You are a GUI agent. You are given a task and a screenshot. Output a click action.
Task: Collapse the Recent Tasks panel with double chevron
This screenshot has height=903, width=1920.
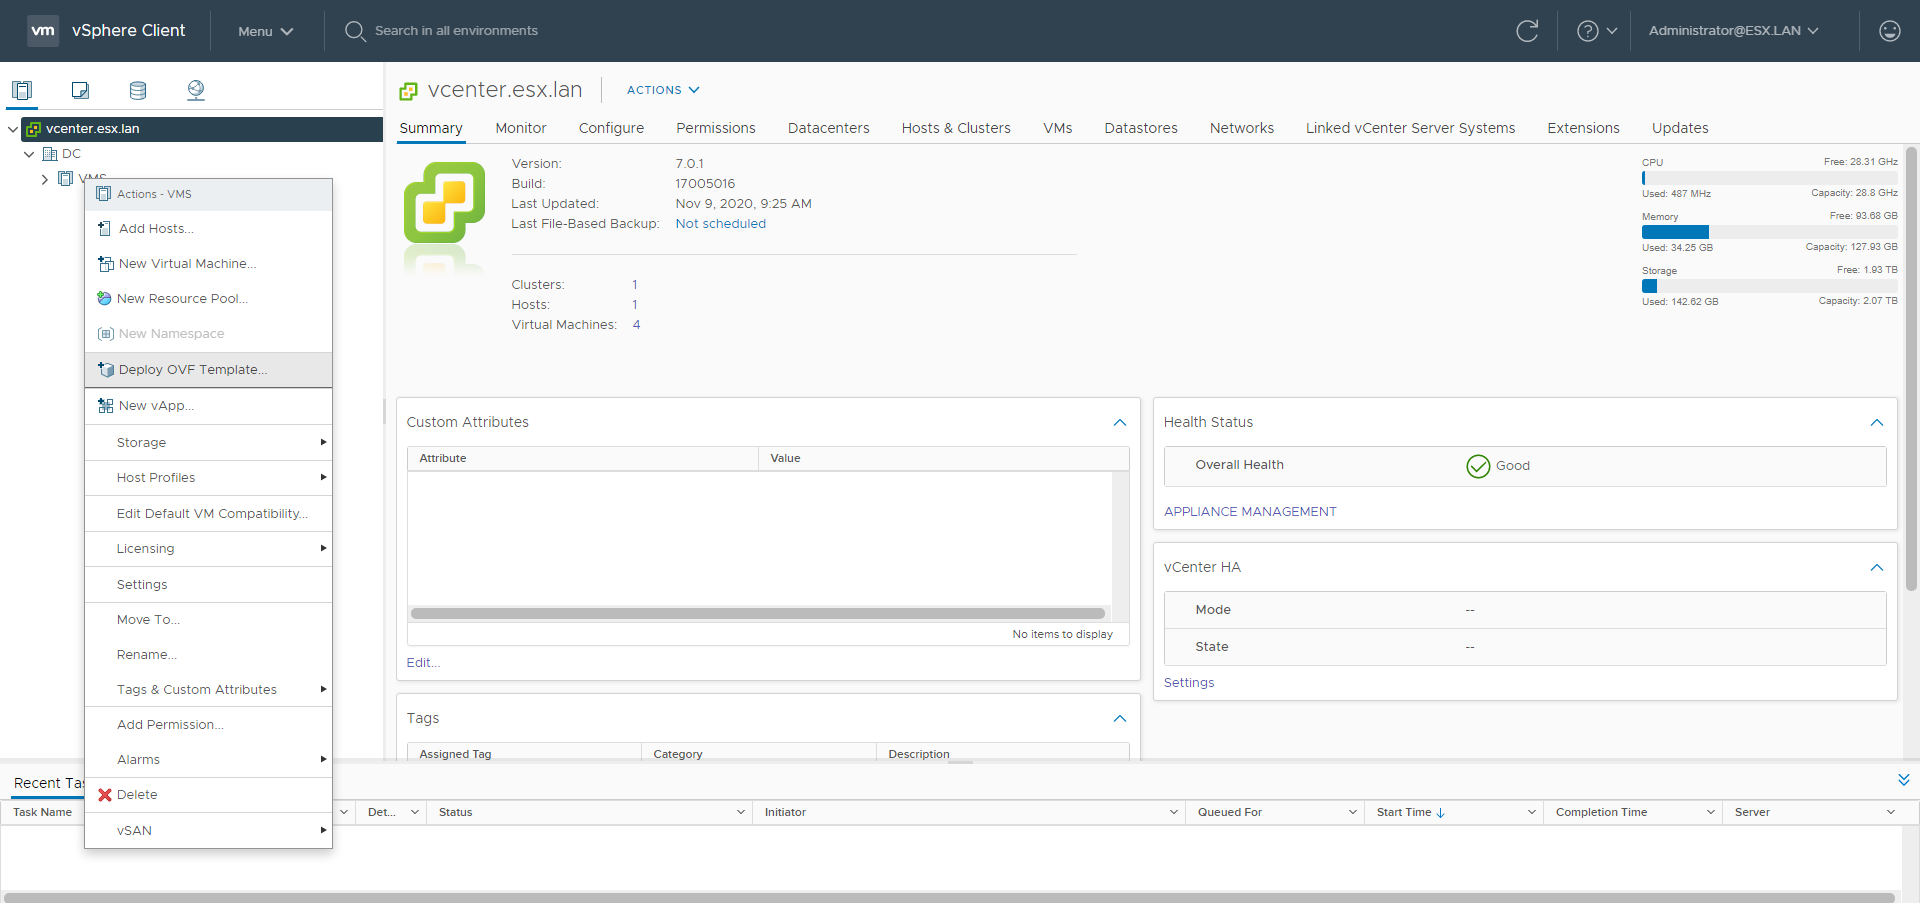(1903, 780)
